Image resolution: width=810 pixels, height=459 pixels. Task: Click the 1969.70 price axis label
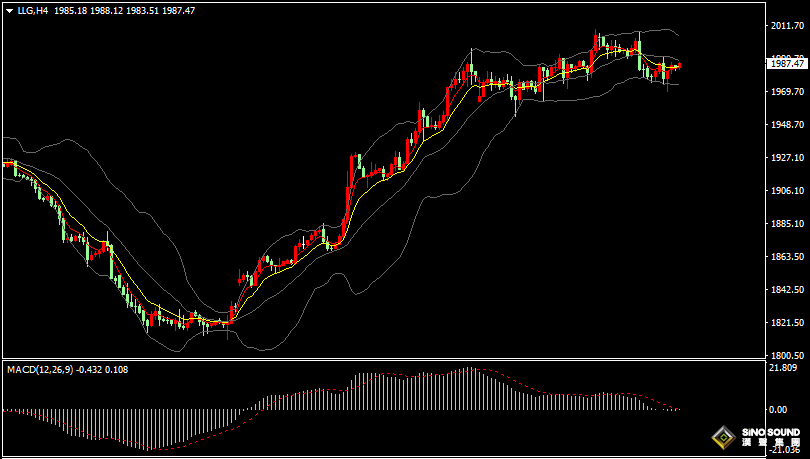coord(787,92)
